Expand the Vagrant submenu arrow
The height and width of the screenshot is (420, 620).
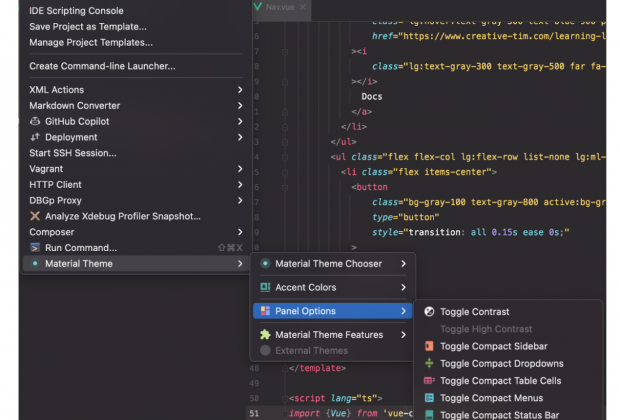[x=240, y=169]
